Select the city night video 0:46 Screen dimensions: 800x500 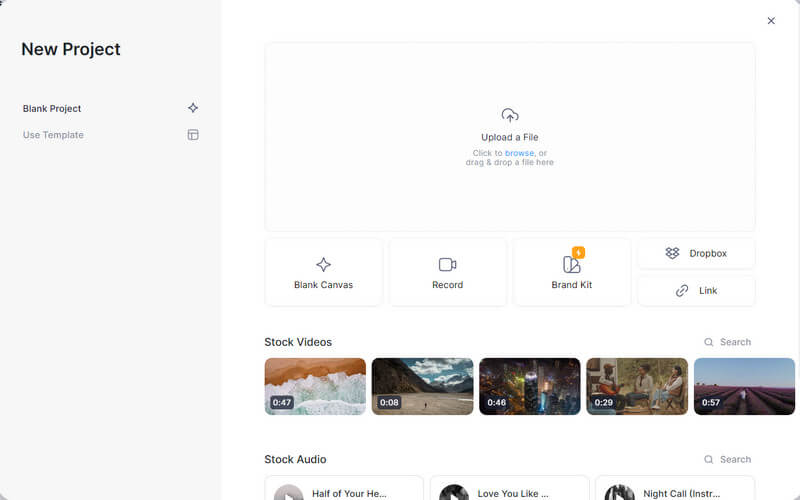[529, 386]
